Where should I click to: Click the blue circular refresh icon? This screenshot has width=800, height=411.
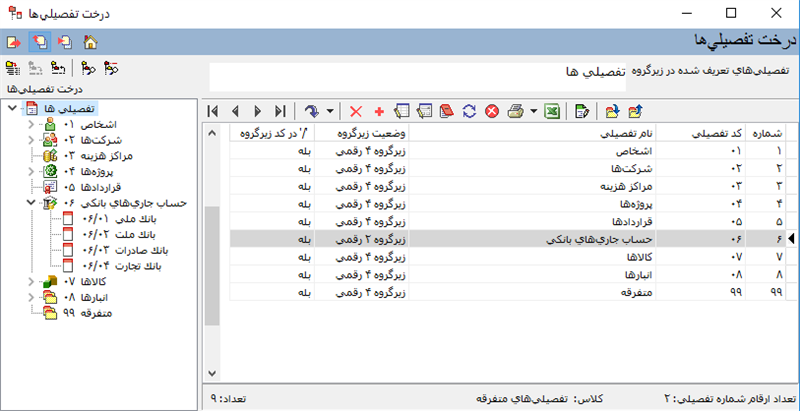pyautogui.click(x=469, y=111)
